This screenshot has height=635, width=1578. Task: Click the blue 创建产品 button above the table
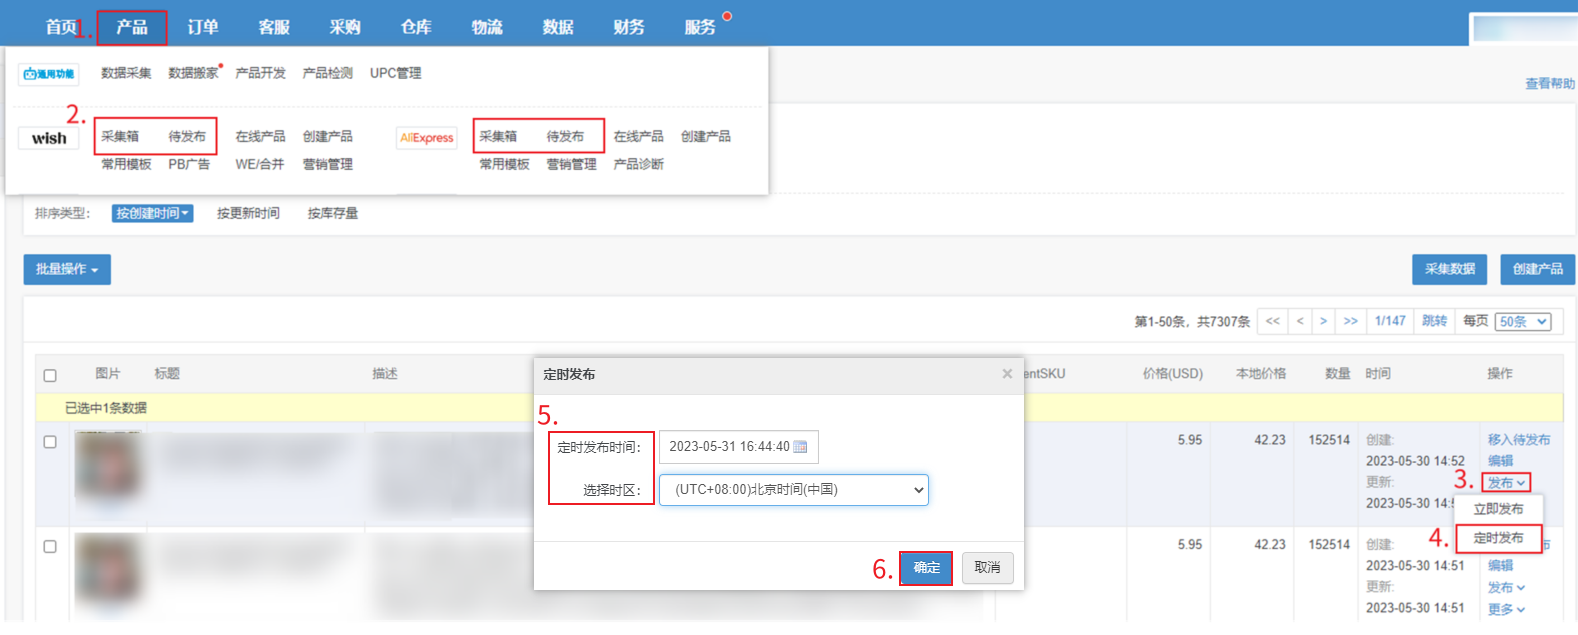[1537, 269]
